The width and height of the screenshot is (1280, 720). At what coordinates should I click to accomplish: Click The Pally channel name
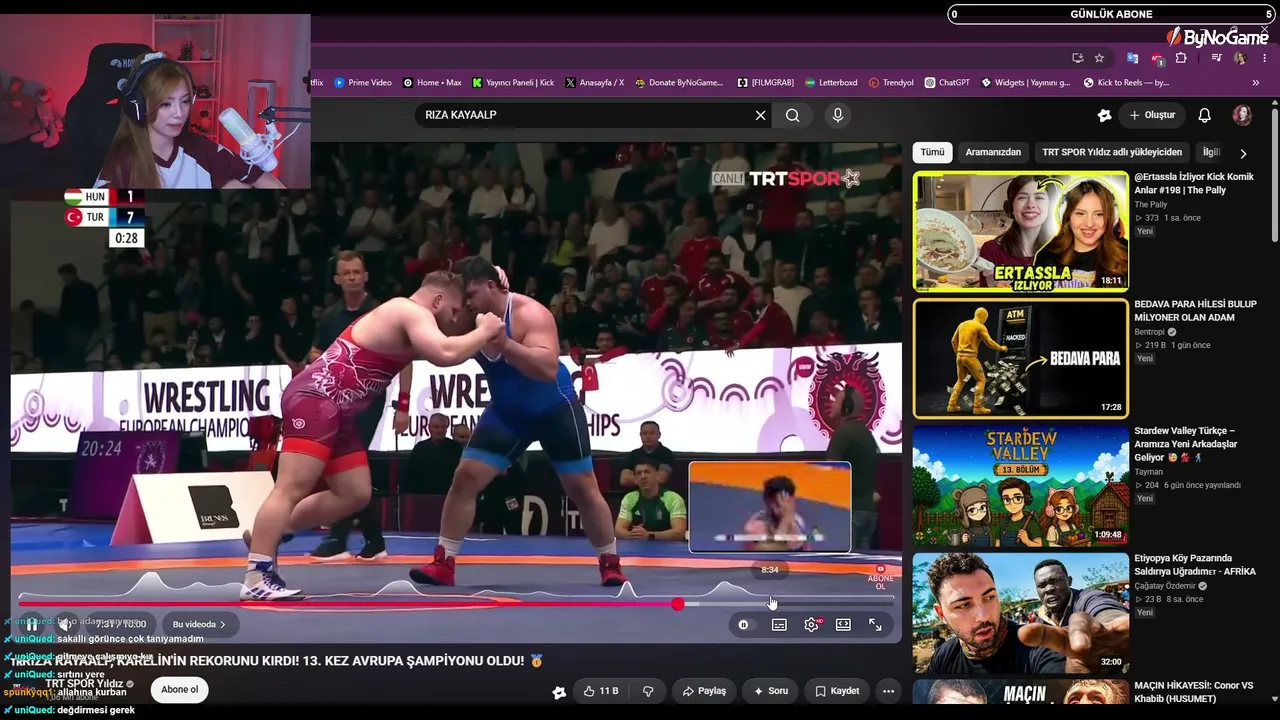(x=1150, y=204)
